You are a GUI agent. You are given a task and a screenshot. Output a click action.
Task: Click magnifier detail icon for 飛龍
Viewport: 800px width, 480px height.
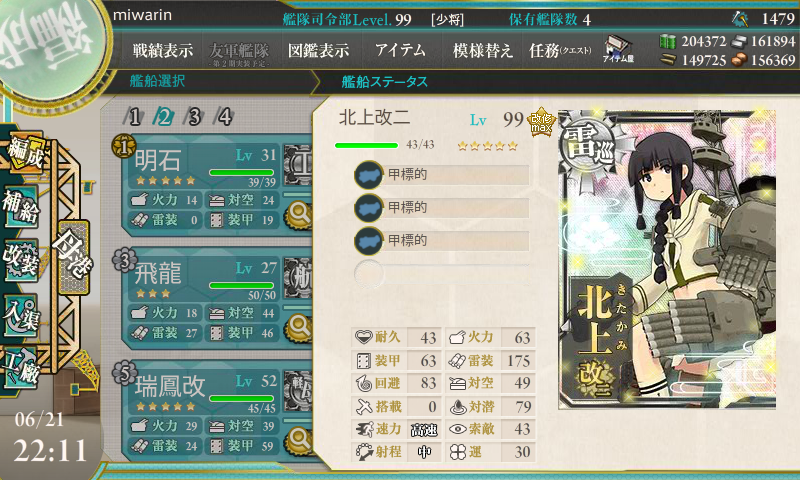coord(299,327)
